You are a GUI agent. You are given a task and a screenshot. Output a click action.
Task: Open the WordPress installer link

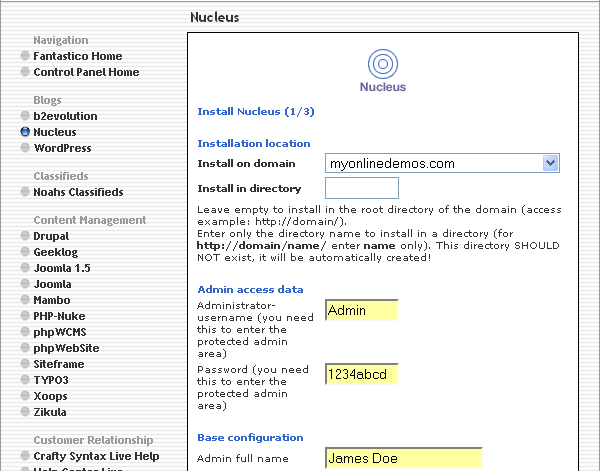tap(62, 148)
